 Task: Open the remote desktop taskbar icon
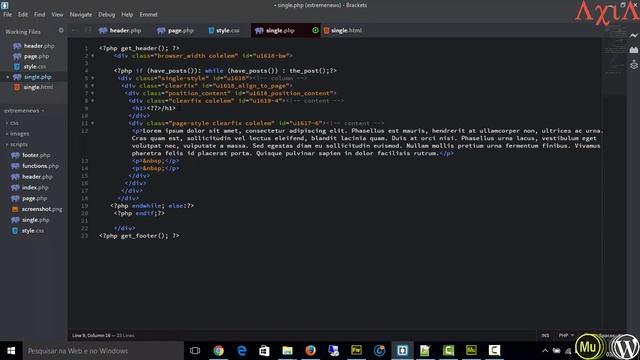(x=333, y=350)
